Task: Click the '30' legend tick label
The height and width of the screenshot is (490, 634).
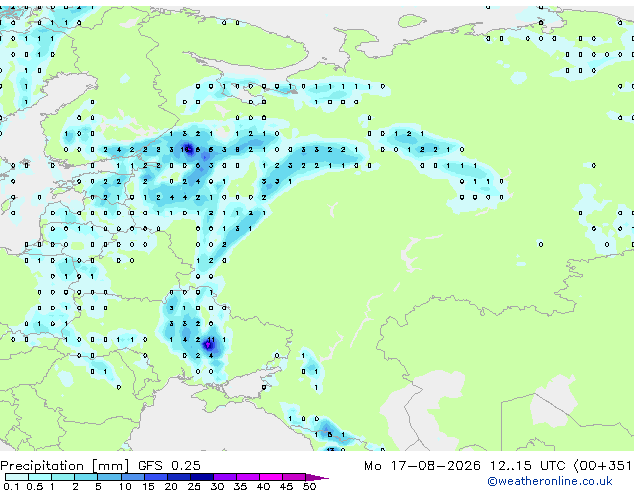Action: pyautogui.click(x=217, y=486)
